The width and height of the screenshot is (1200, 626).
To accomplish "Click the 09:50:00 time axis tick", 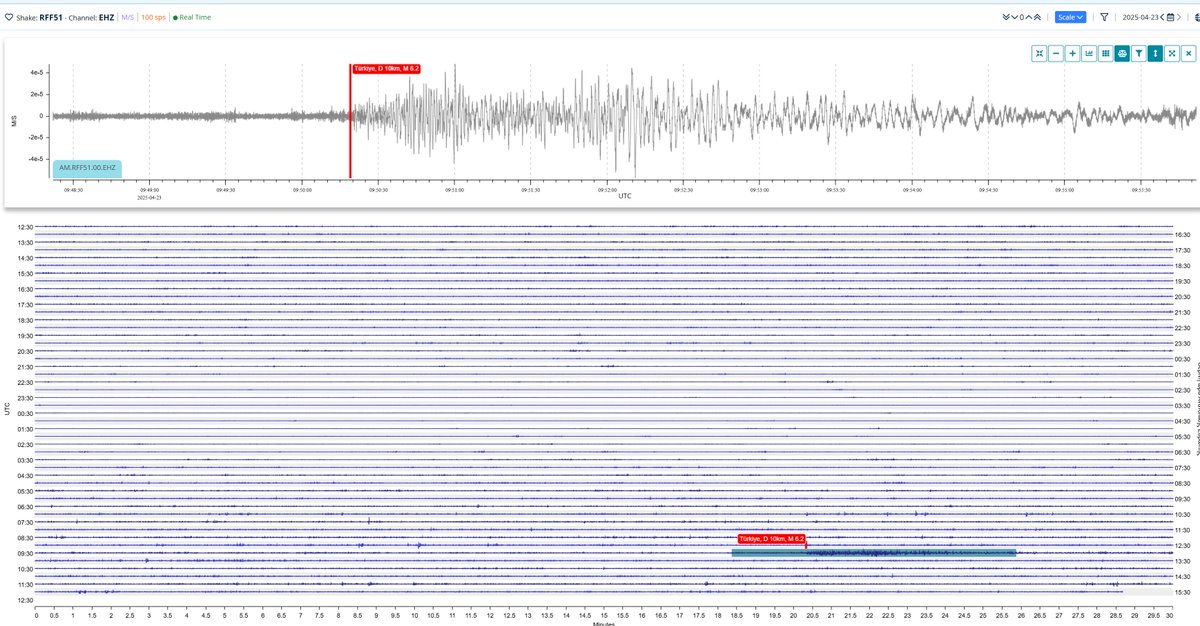I will coord(302,188).
